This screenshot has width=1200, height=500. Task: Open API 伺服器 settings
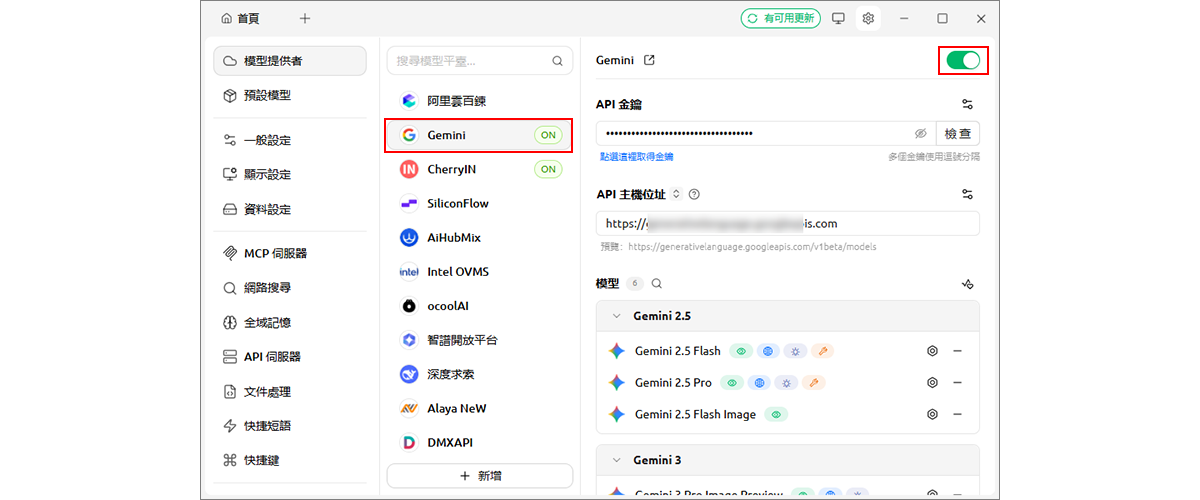[290, 356]
